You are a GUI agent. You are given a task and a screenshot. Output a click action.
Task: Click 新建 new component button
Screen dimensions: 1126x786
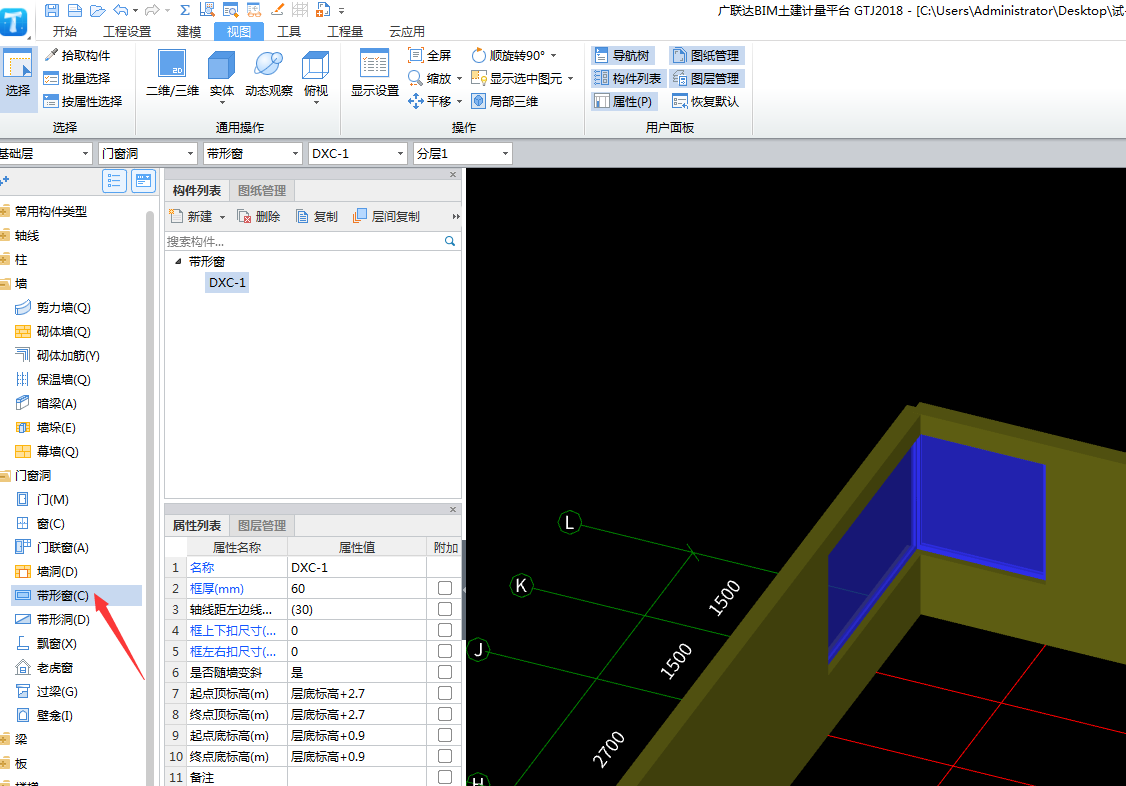tap(191, 217)
